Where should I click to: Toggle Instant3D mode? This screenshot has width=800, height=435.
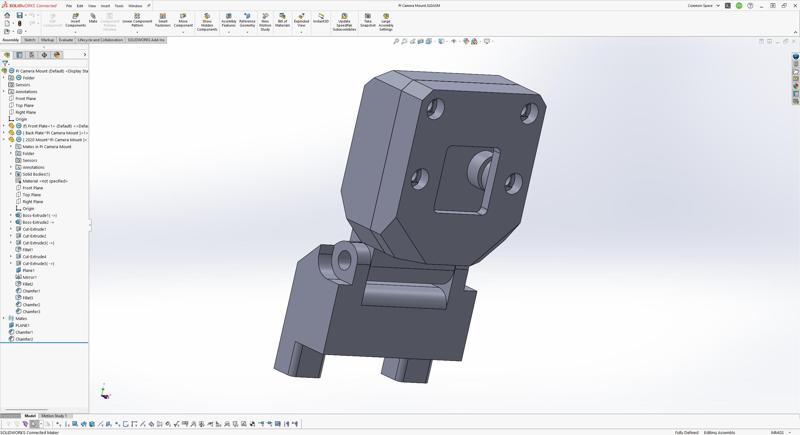(x=321, y=19)
